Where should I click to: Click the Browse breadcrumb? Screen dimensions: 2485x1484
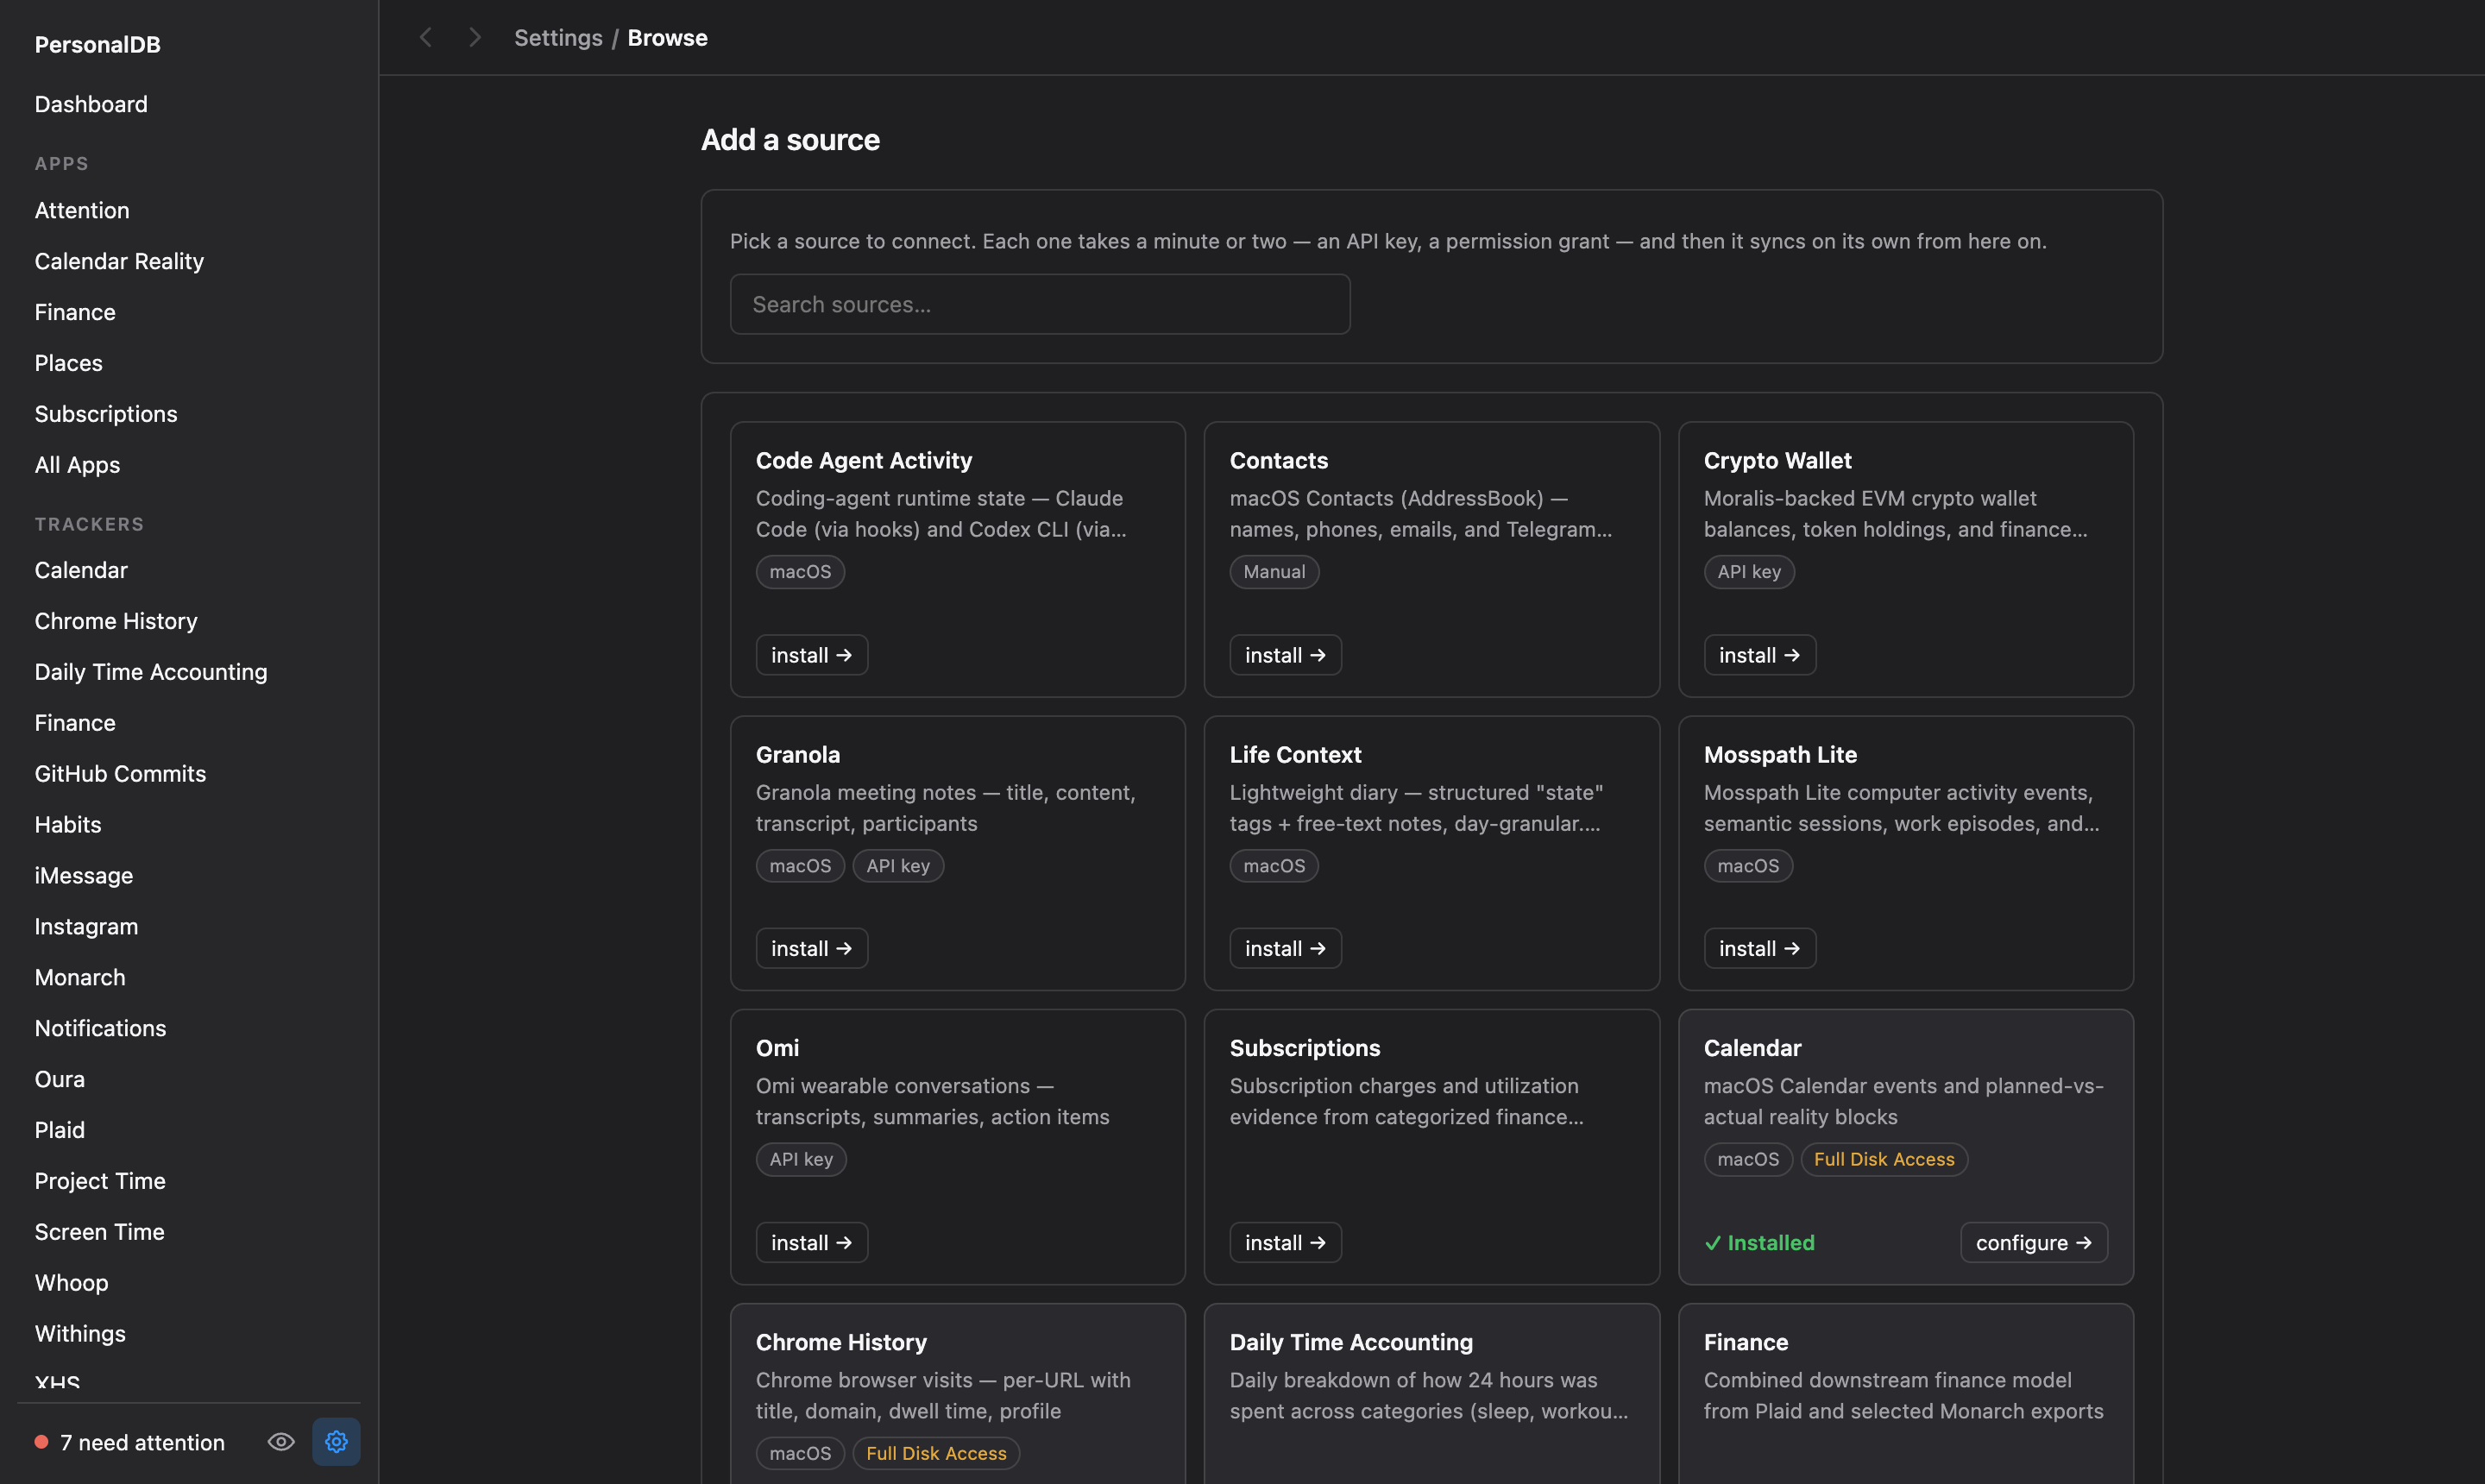(x=667, y=38)
